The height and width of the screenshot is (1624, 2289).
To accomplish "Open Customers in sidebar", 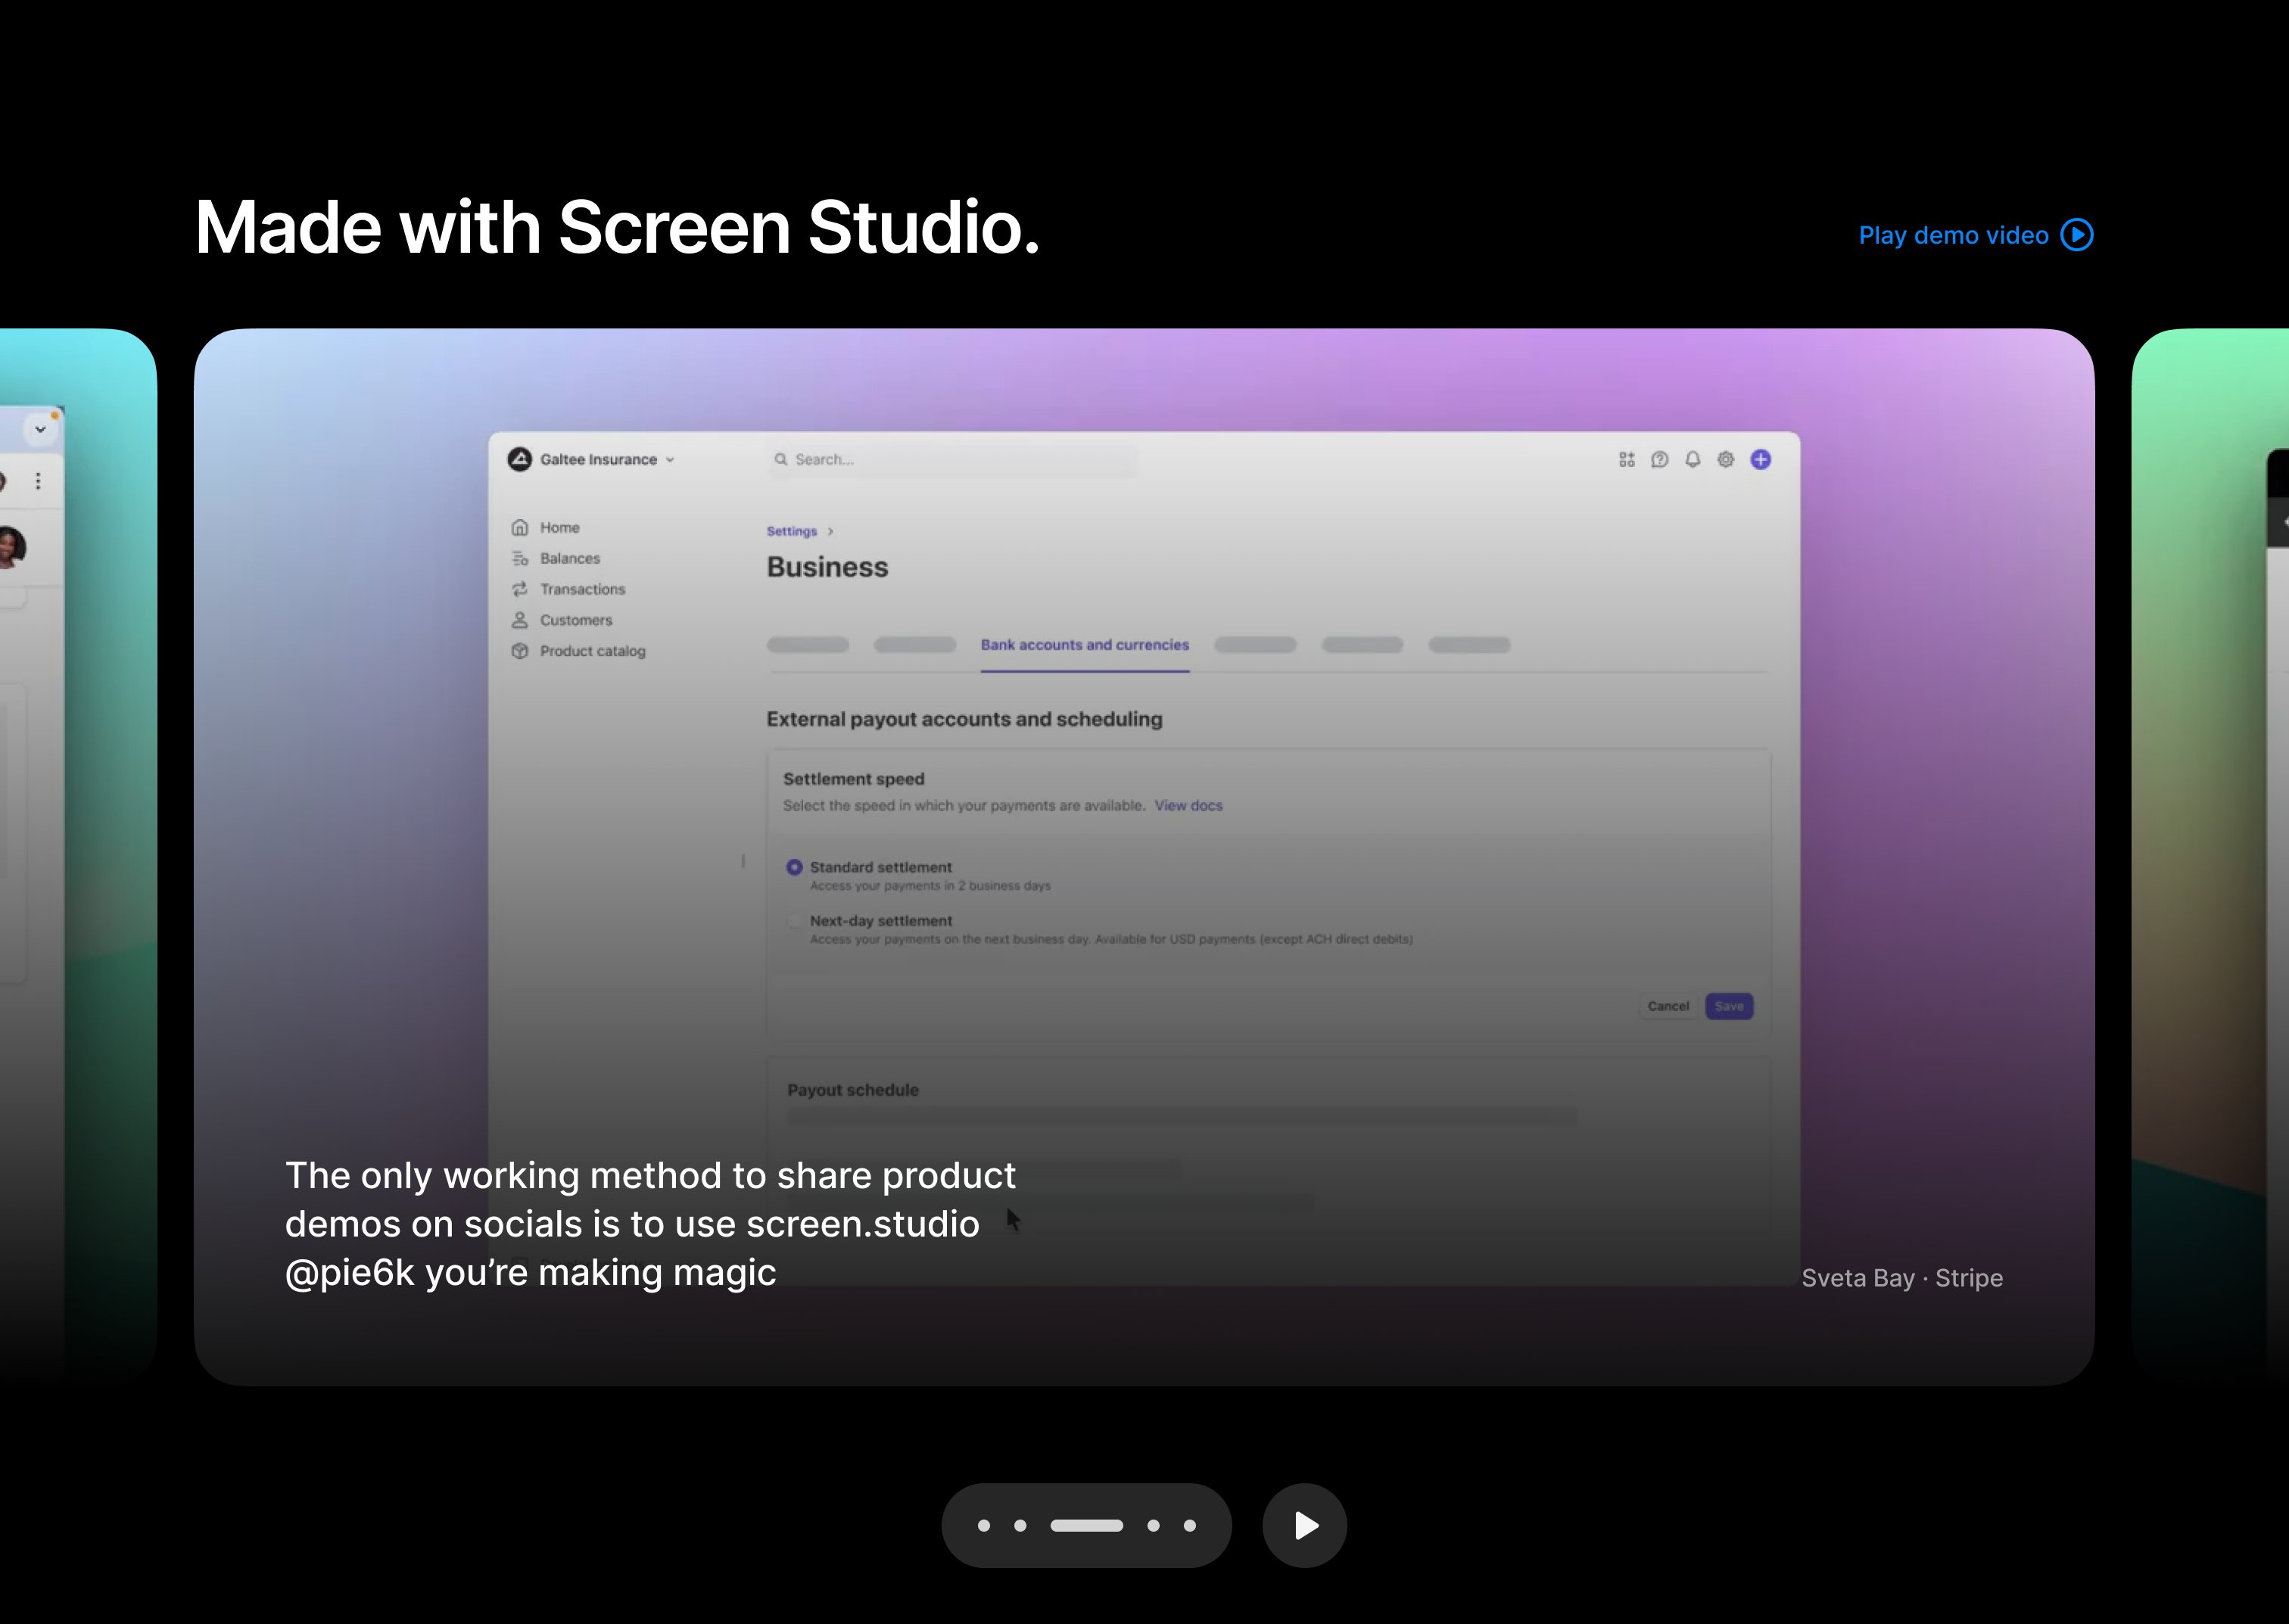I will click(x=576, y=620).
